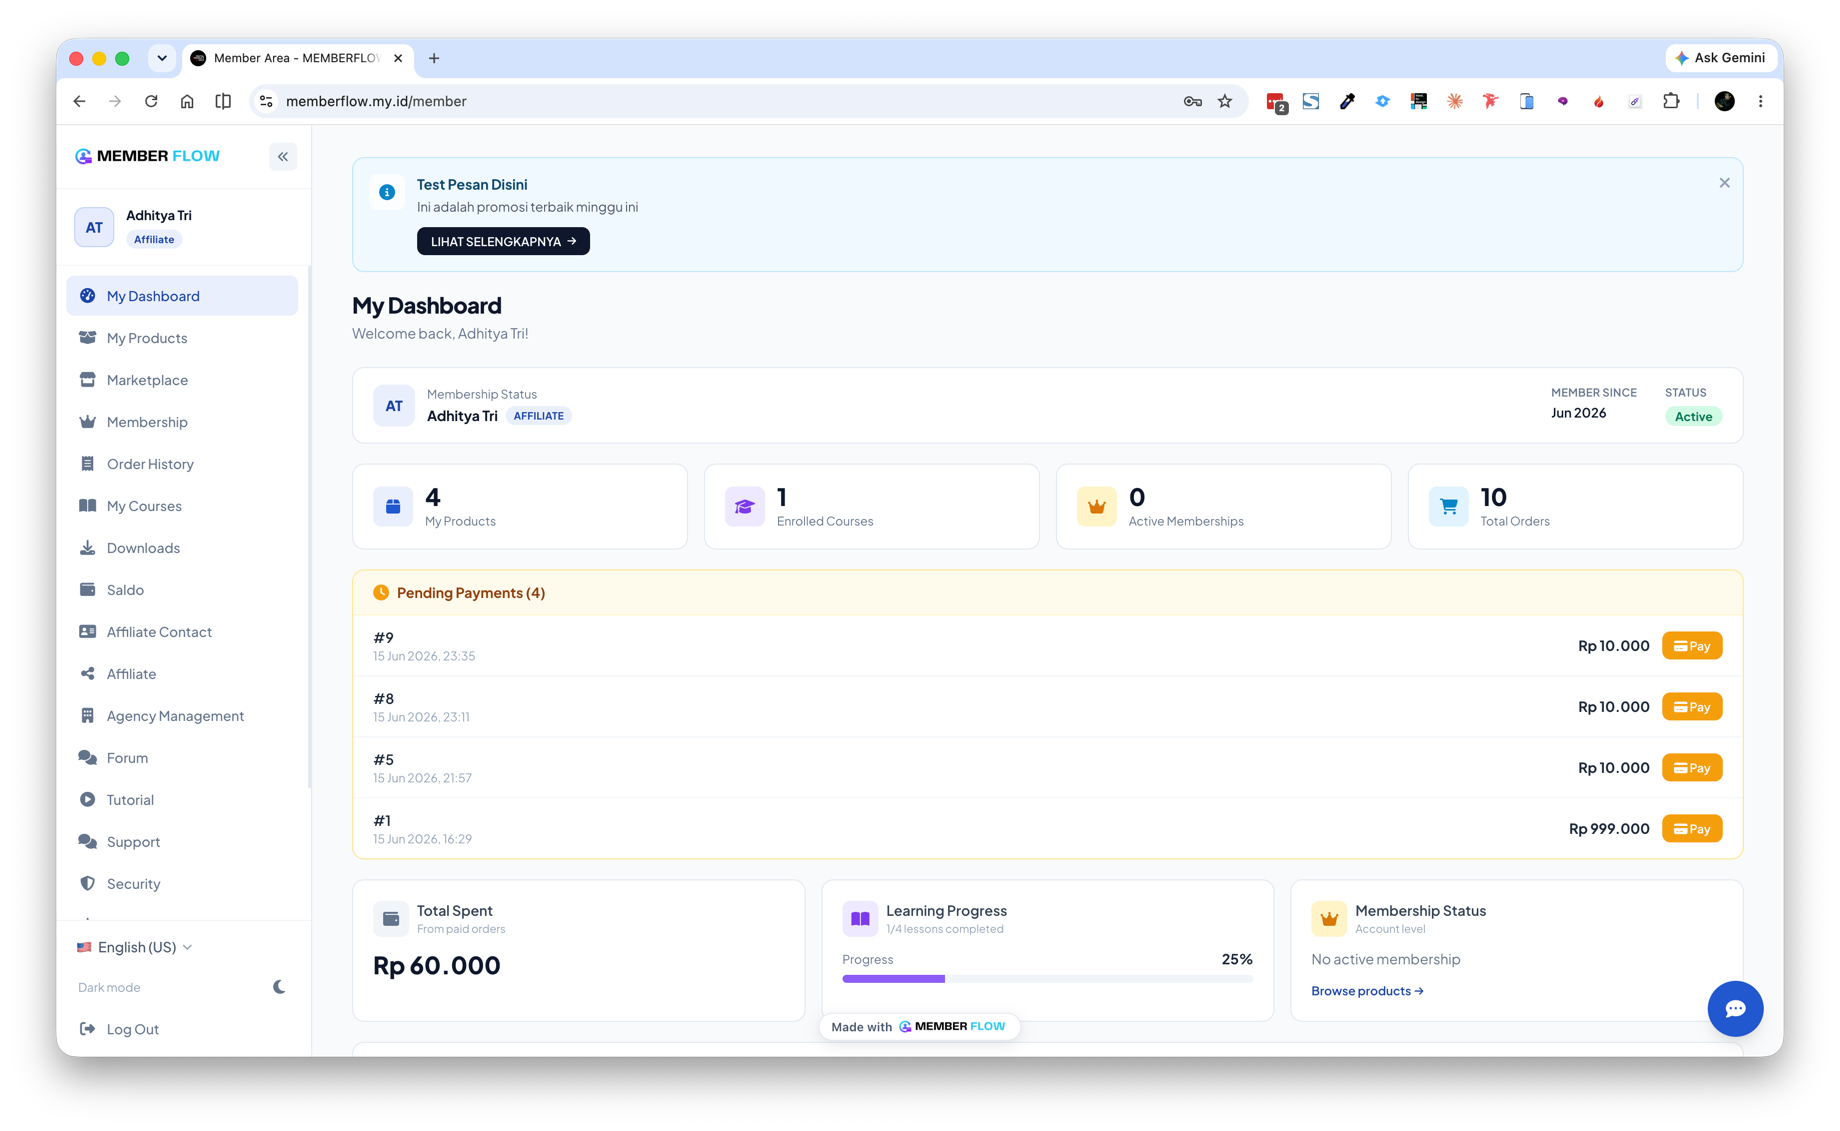
Task: Click the Learning Progress bar
Action: click(x=1047, y=979)
